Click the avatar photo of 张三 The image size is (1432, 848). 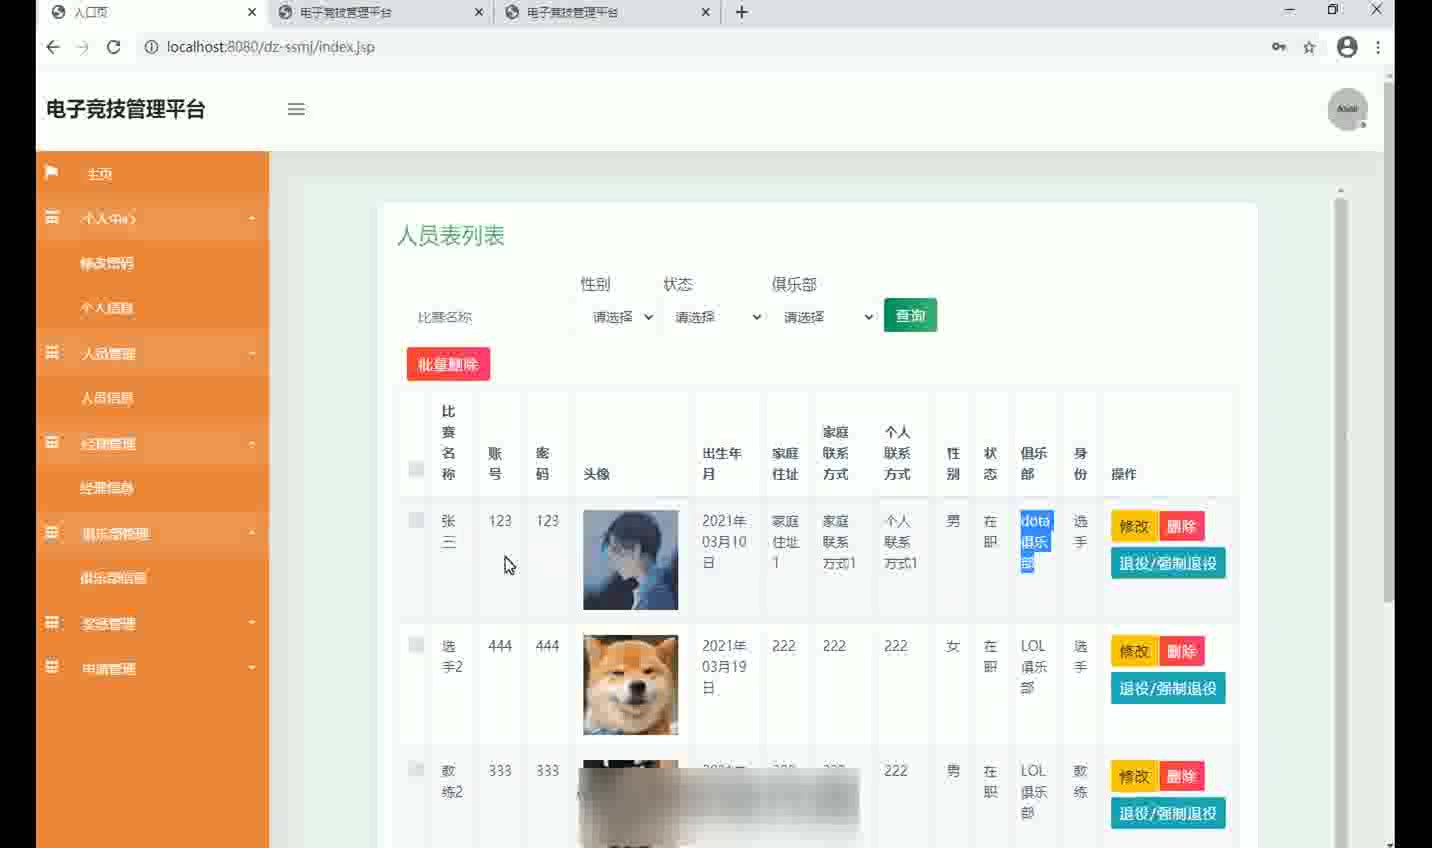coord(630,560)
